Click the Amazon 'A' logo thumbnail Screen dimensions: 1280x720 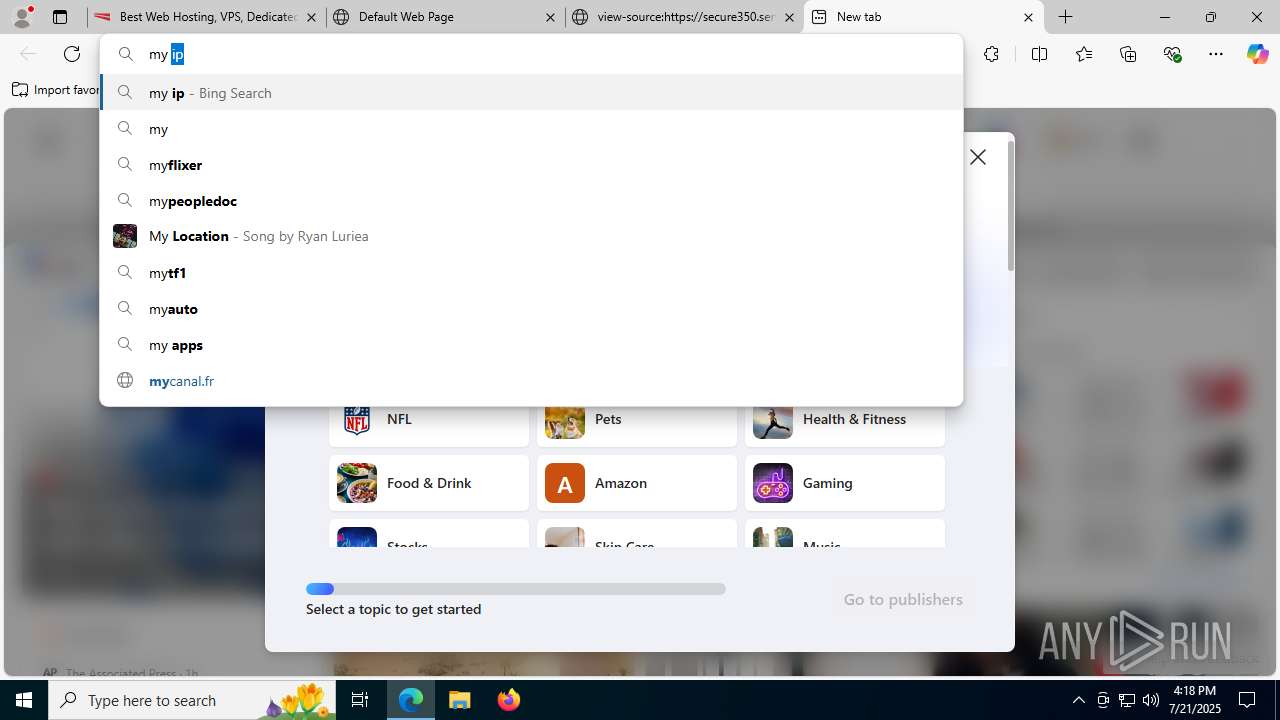(565, 483)
